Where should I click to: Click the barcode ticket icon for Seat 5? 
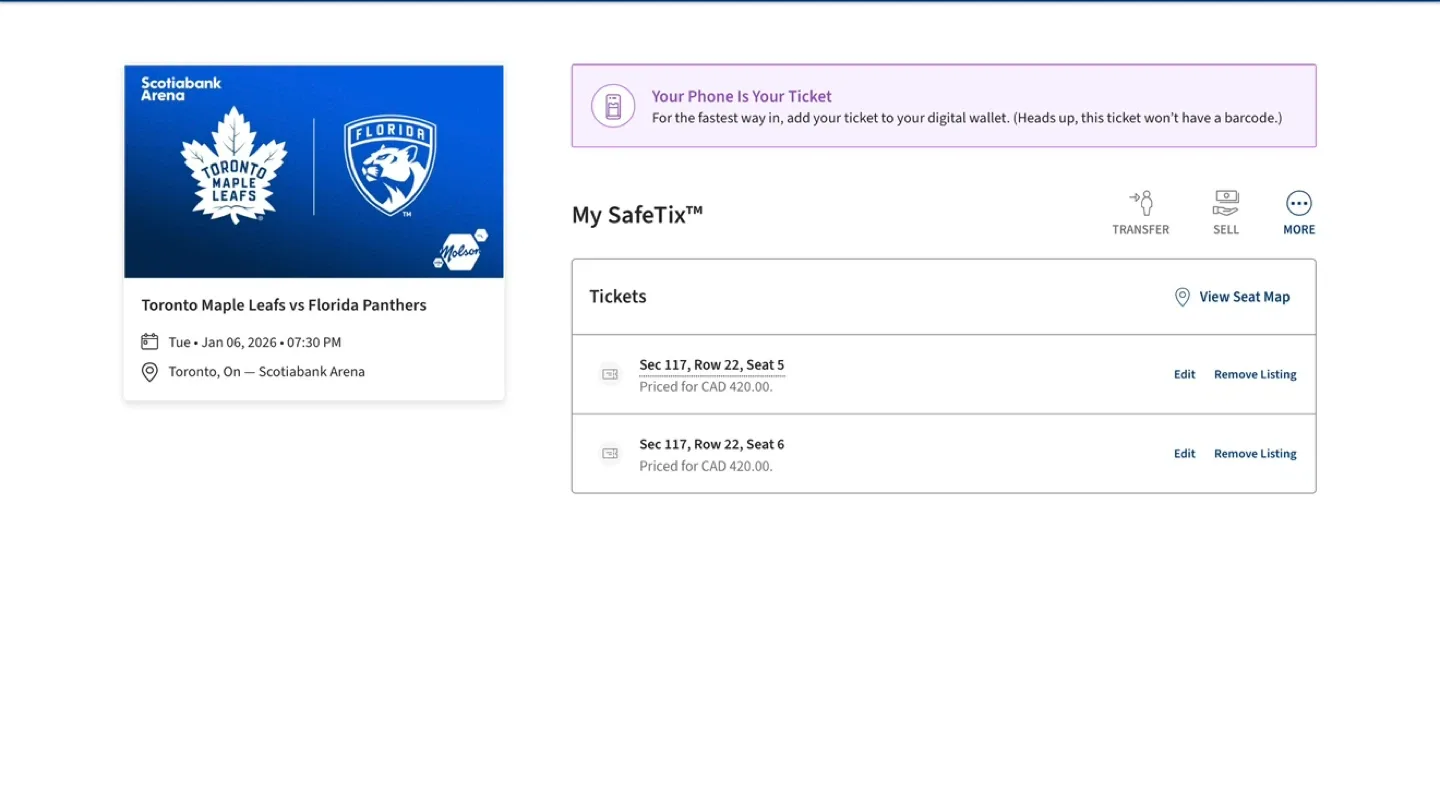[x=609, y=374]
